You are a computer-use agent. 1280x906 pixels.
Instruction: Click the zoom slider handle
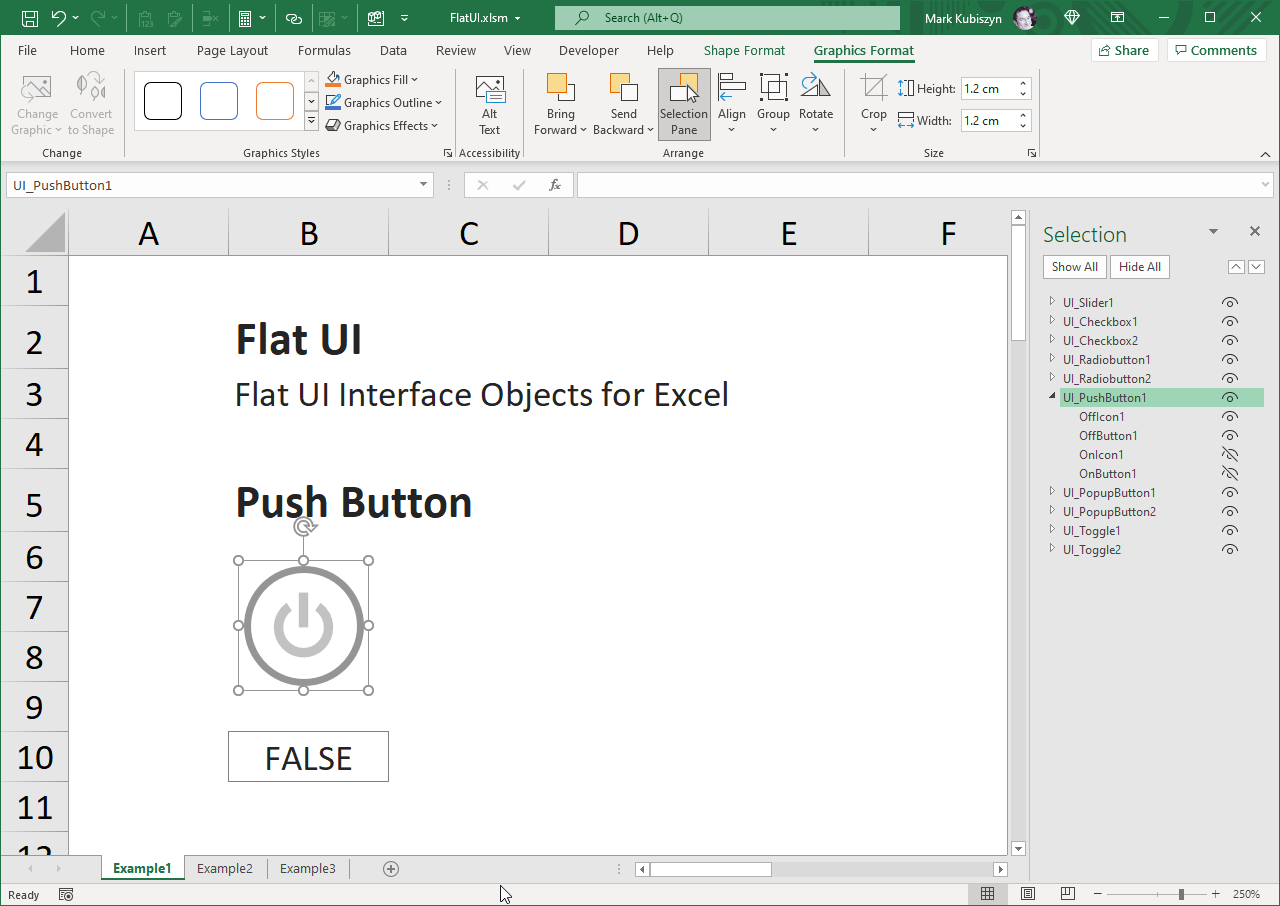point(1181,894)
